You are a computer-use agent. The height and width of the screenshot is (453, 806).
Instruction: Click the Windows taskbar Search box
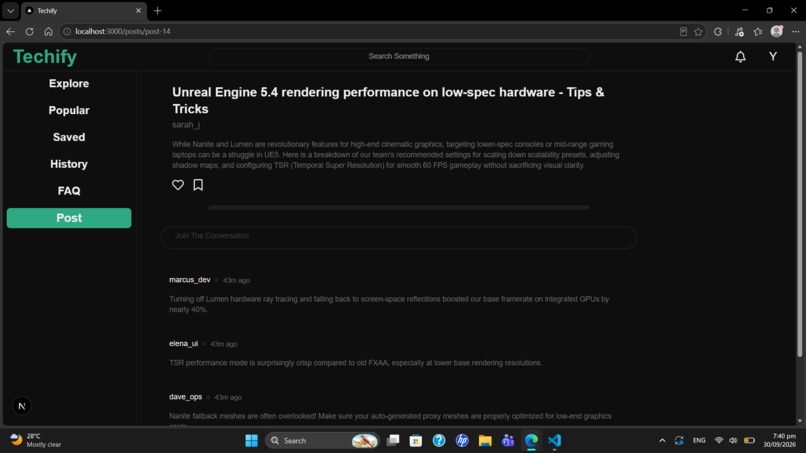[x=322, y=441]
